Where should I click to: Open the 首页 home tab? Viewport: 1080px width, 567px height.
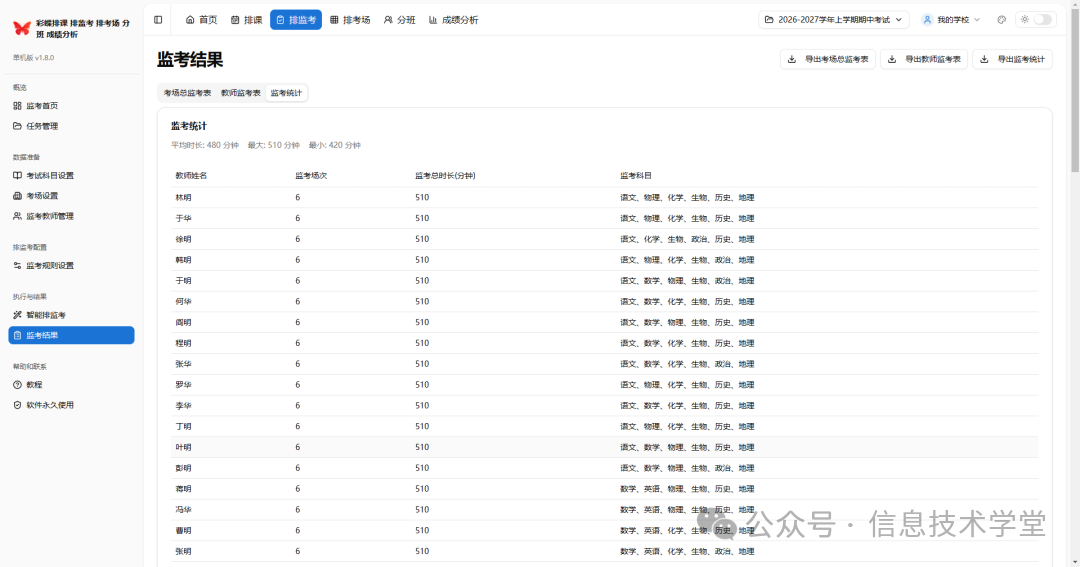201,20
